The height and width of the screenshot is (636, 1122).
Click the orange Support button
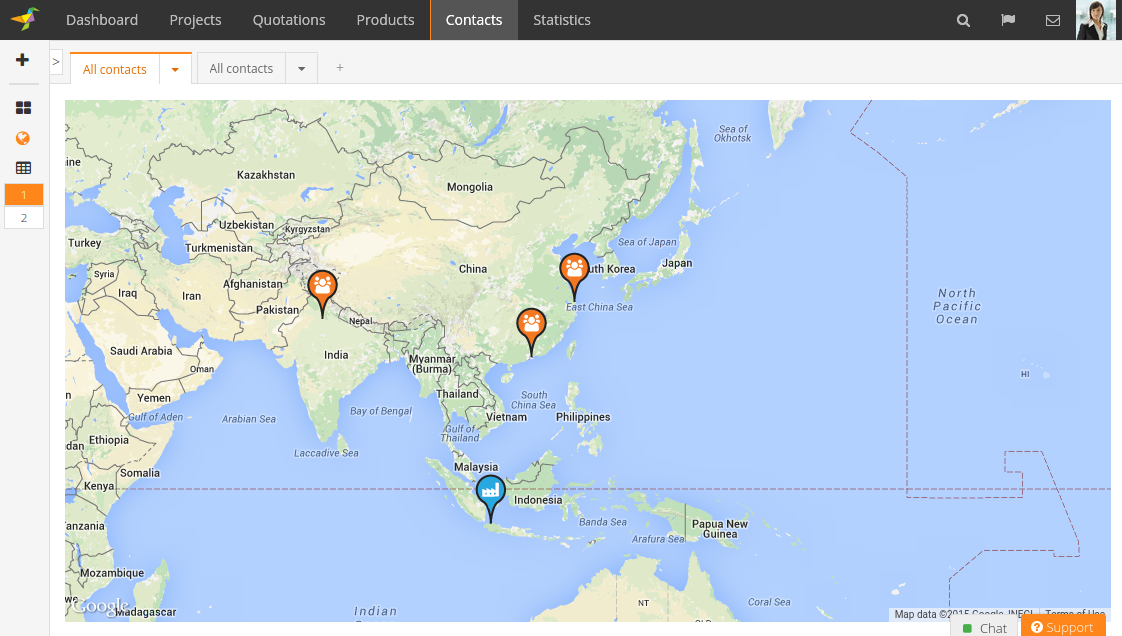(1062, 627)
